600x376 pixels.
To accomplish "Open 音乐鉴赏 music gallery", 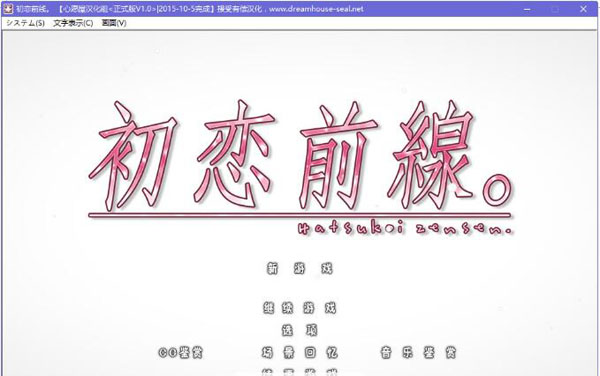I will click(x=419, y=352).
